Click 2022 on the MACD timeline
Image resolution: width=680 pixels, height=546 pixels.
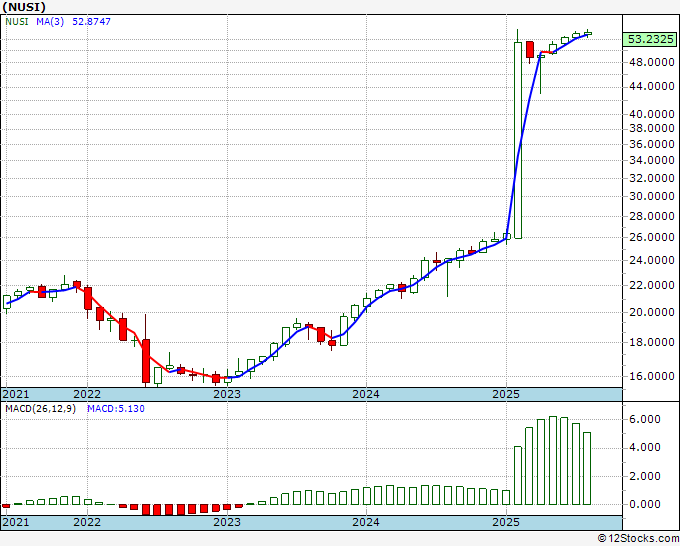coord(87,522)
